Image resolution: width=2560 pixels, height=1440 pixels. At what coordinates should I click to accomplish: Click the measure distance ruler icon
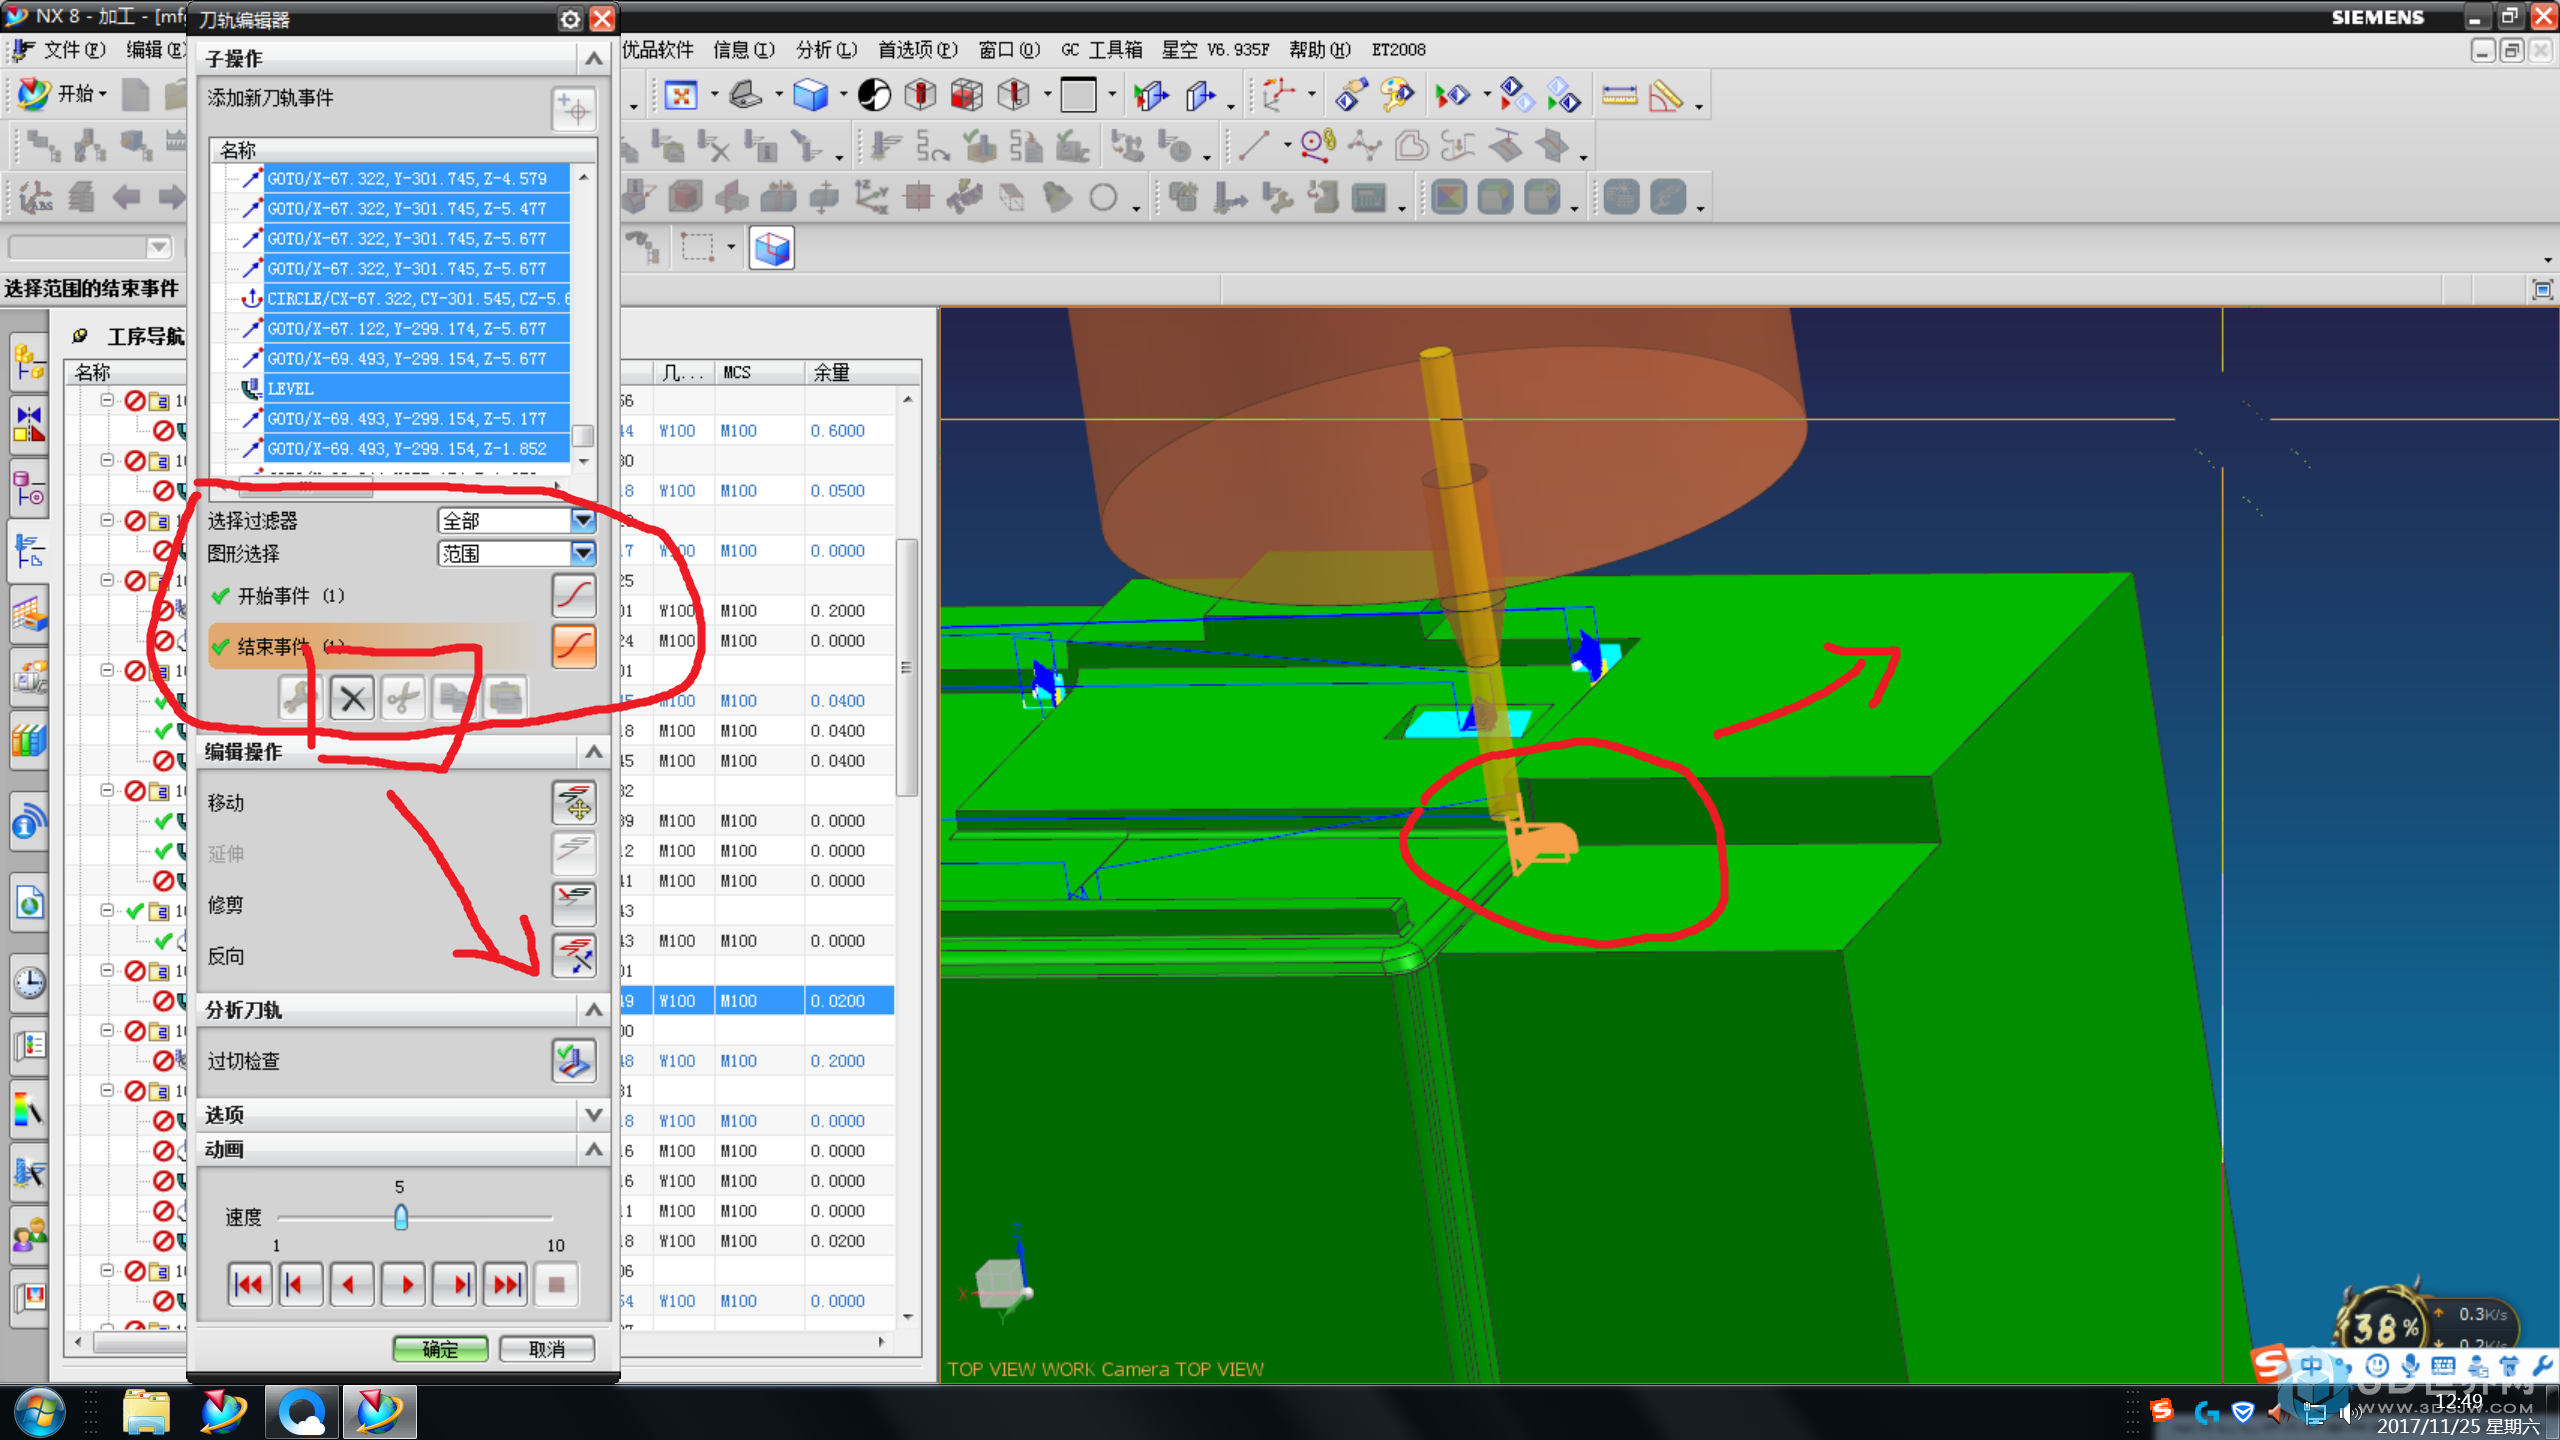pos(1619,96)
